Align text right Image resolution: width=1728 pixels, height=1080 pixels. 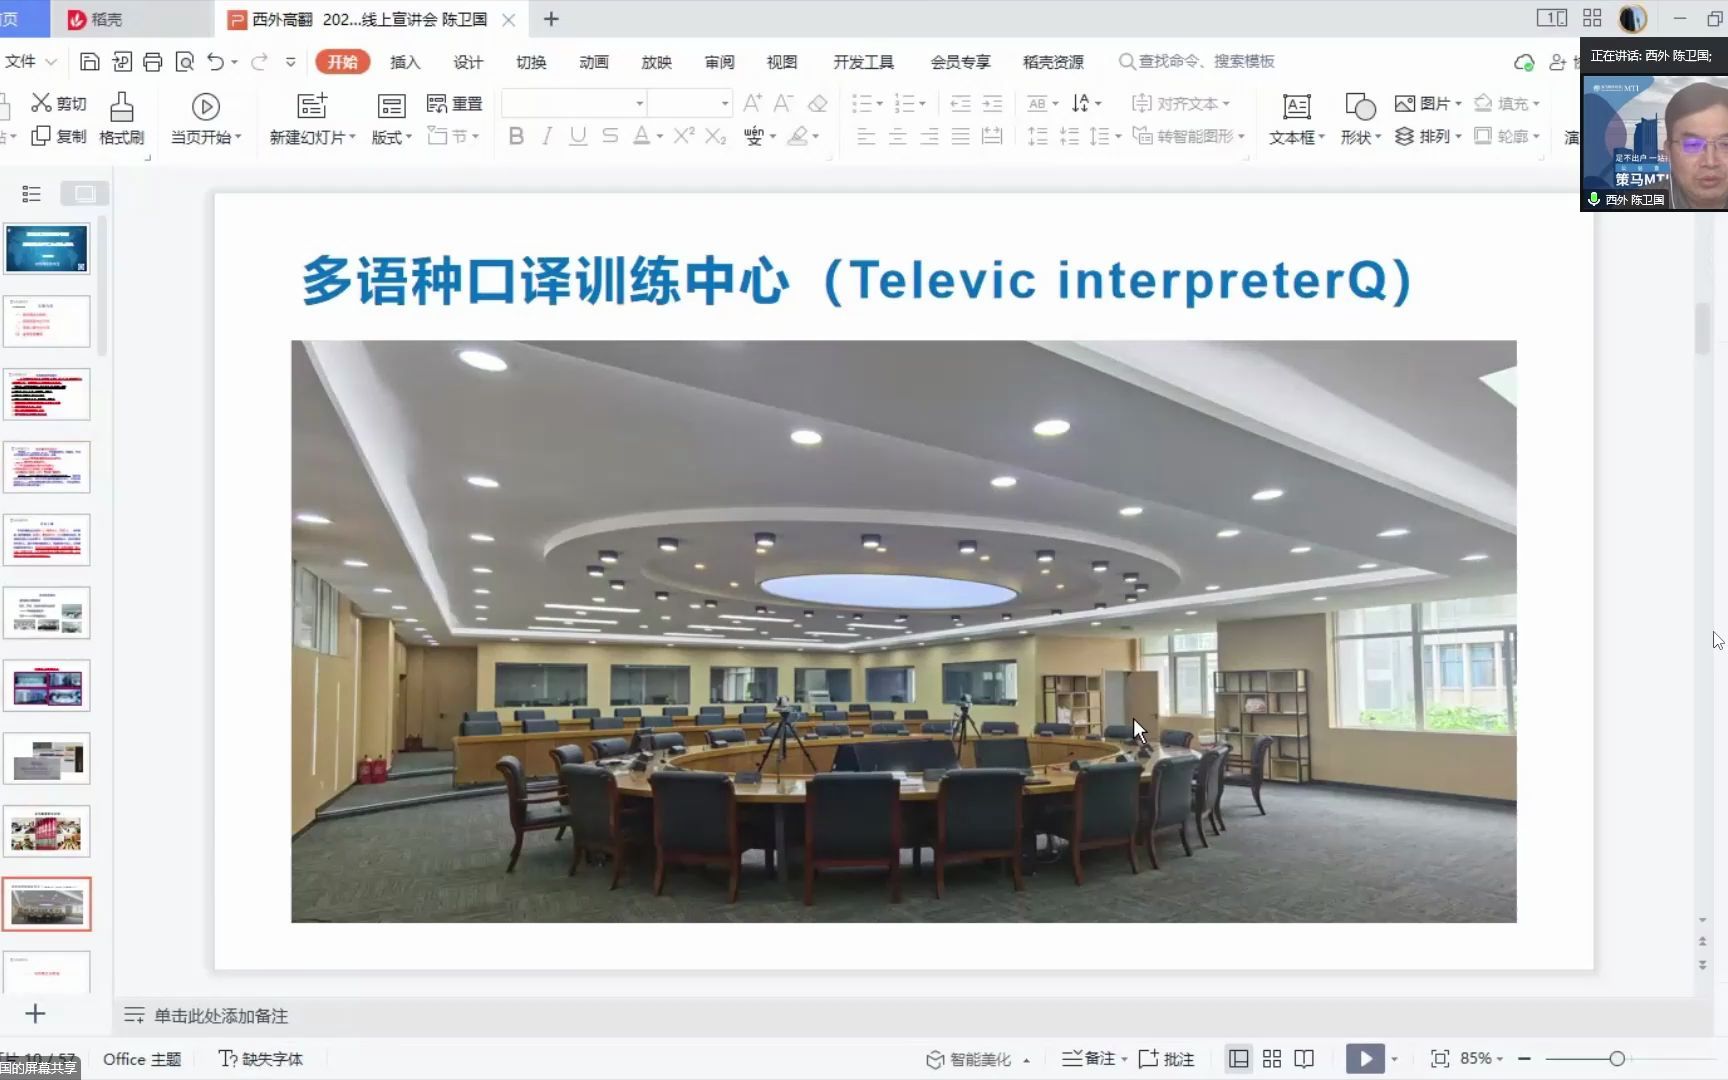[x=929, y=136]
